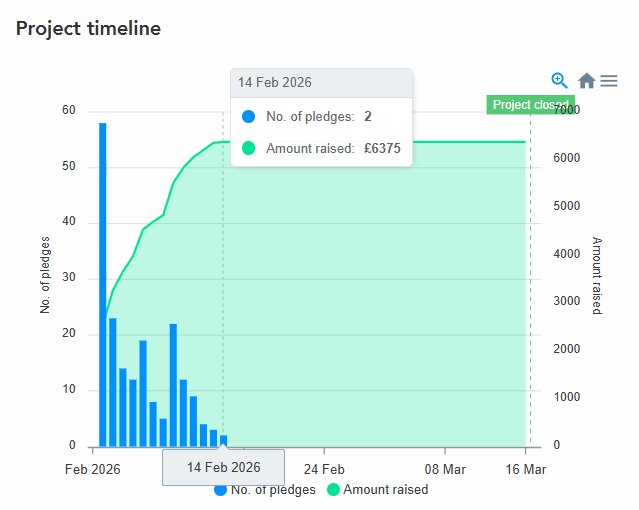The image size is (639, 510).
Task: Reset chart zoom with home icon
Action: (x=587, y=81)
